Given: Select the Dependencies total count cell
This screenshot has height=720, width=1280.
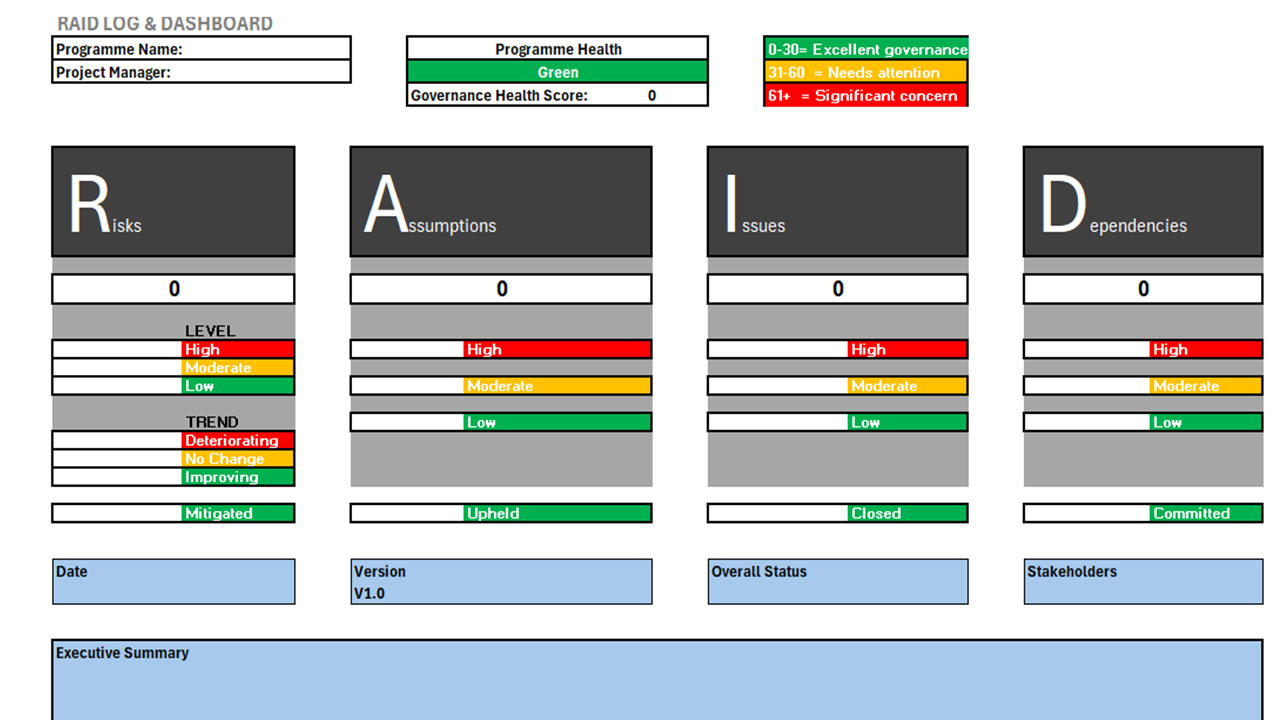Looking at the screenshot, I should pyautogui.click(x=1143, y=289).
